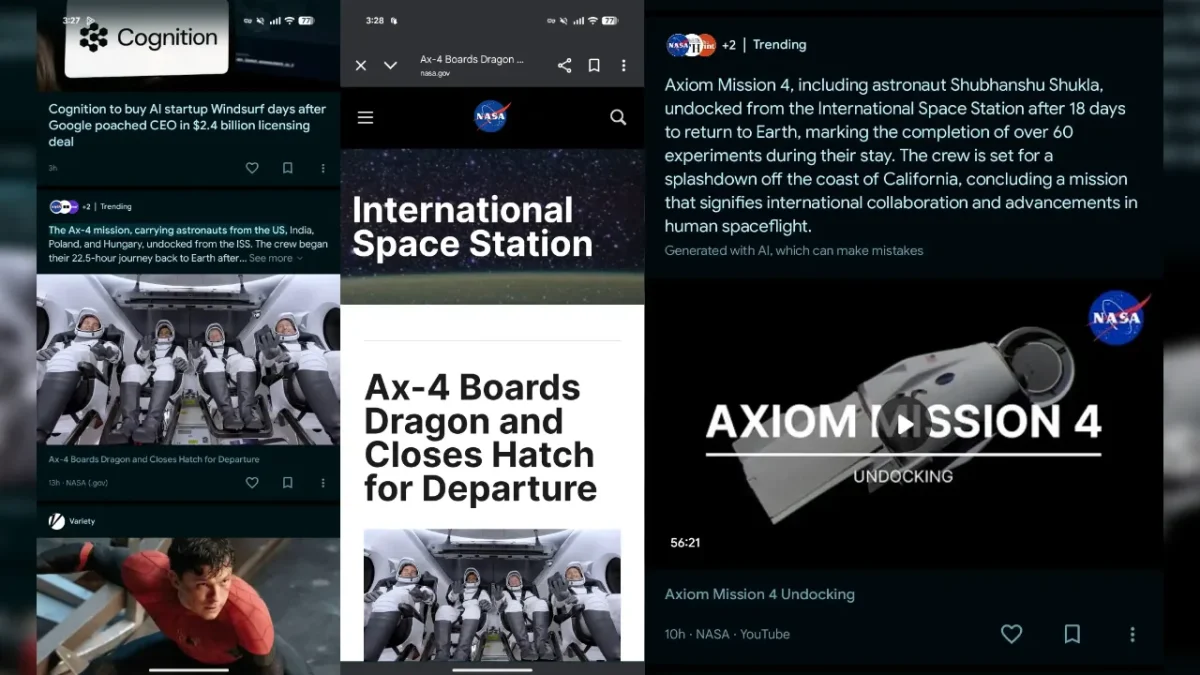This screenshot has width=1200, height=675.
Task: Open the Axiom Mission 4 Undocking title link
Action: (x=759, y=594)
